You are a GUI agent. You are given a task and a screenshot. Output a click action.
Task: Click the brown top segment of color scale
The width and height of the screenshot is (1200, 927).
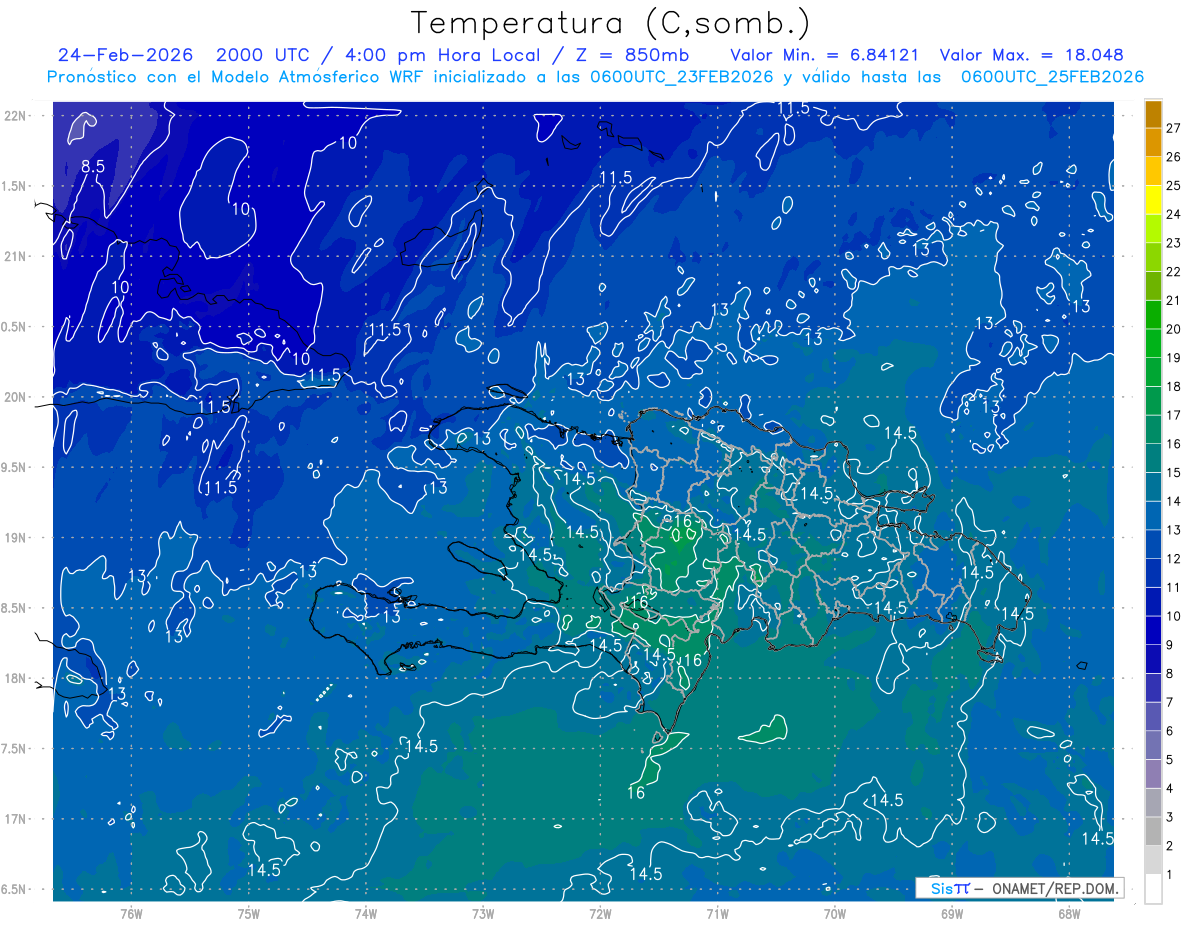pos(1153,114)
